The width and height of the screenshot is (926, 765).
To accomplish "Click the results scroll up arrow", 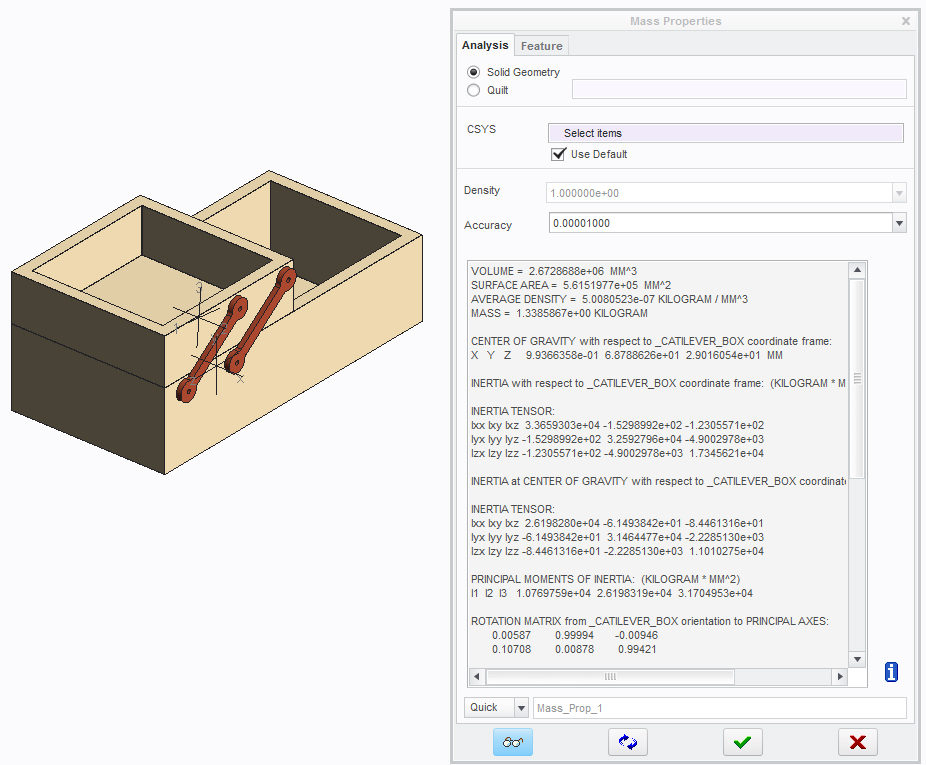I will (x=857, y=270).
